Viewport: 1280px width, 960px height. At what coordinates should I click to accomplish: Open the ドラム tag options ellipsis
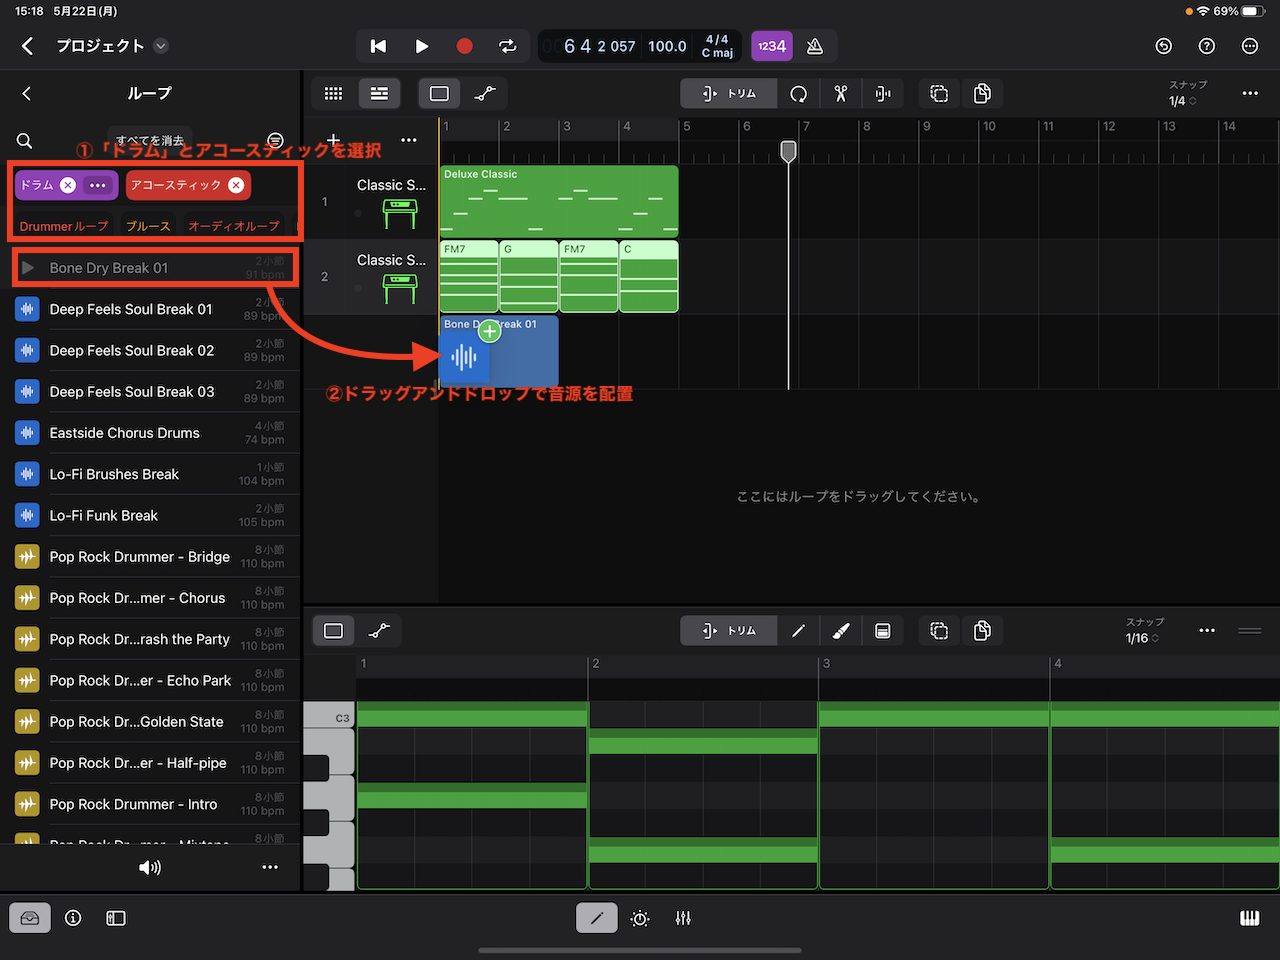point(97,185)
